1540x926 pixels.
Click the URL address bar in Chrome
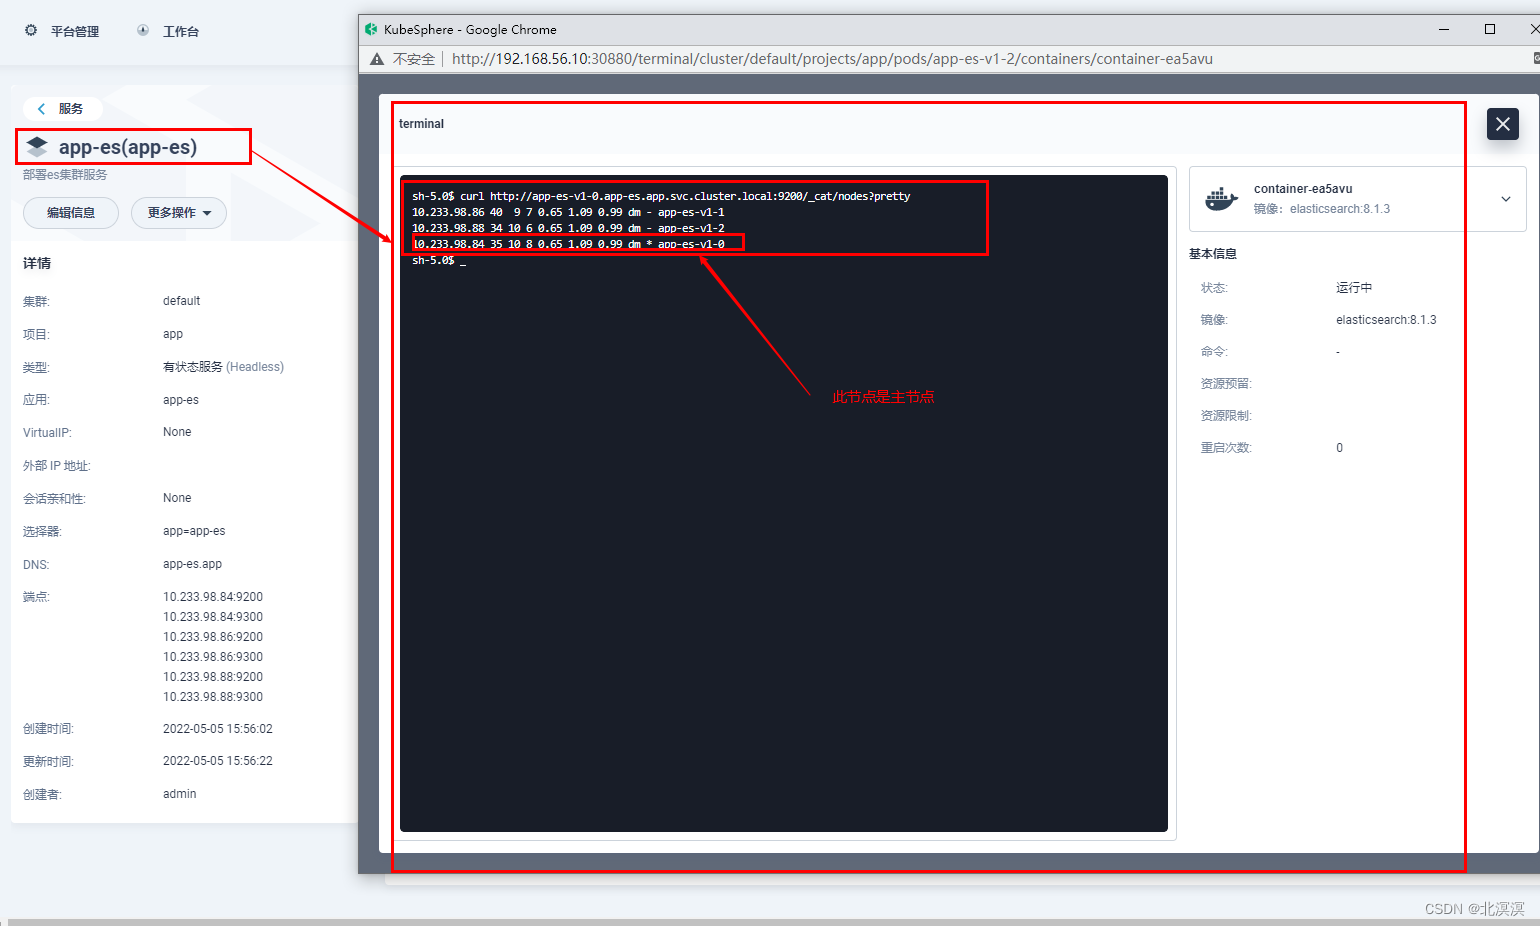[x=832, y=59]
